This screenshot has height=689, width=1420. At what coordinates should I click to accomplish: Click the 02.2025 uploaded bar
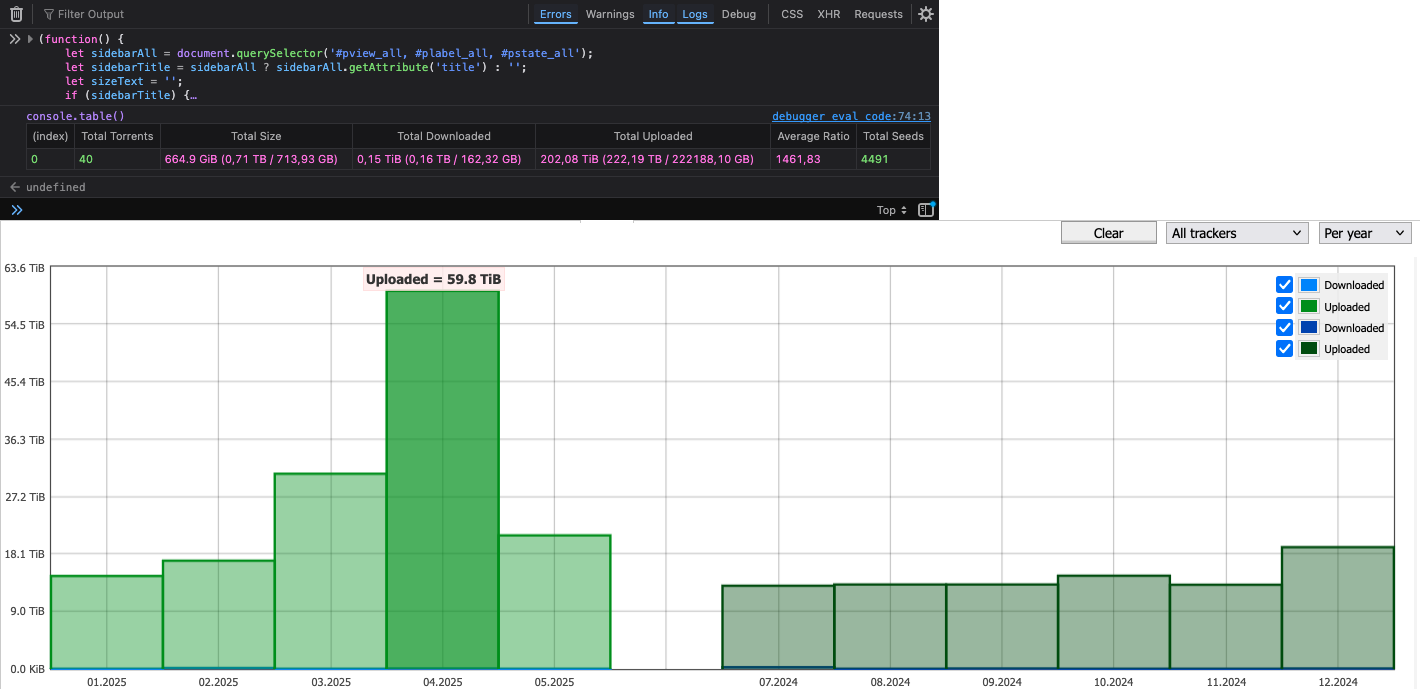[x=218, y=614]
